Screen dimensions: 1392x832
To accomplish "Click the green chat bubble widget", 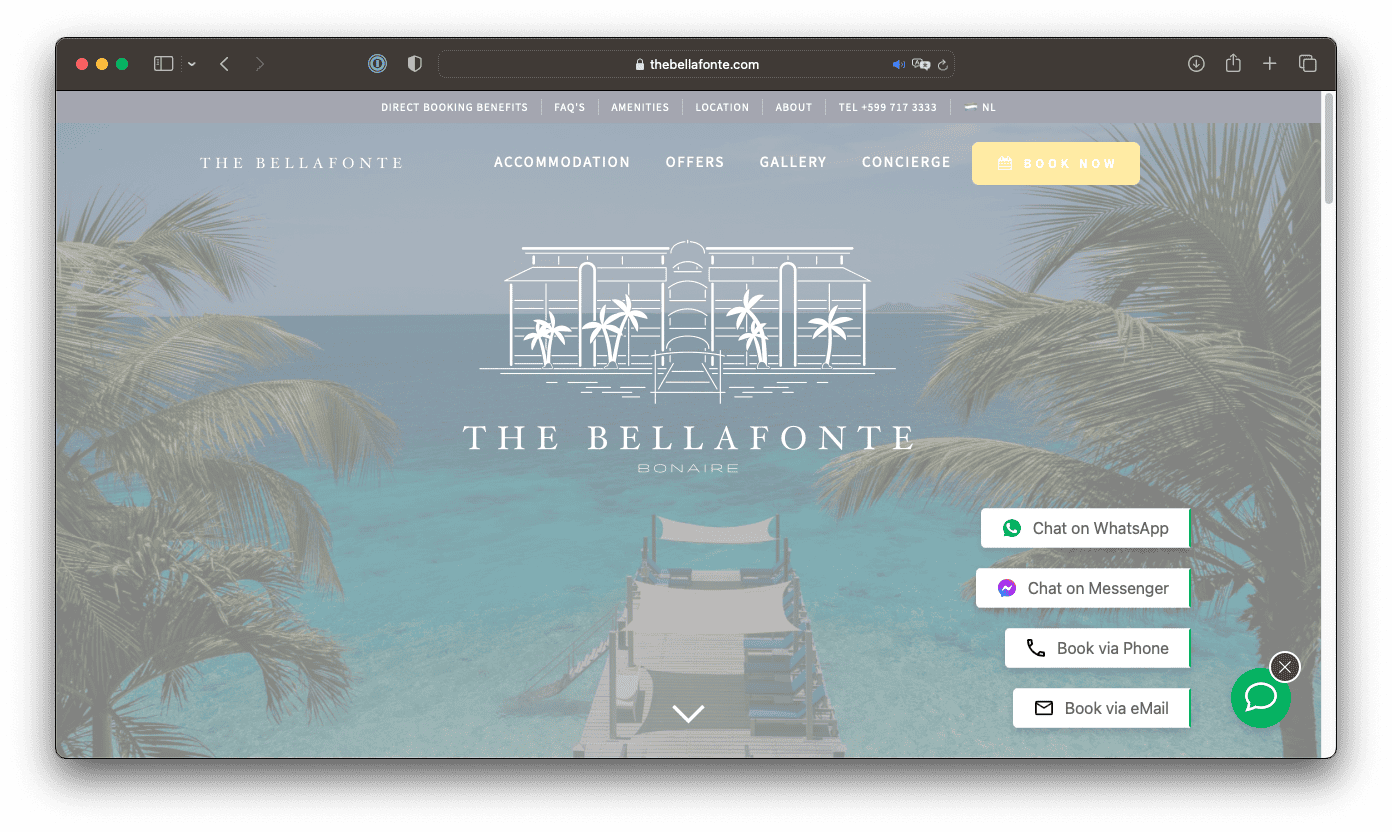I will coord(1261,698).
